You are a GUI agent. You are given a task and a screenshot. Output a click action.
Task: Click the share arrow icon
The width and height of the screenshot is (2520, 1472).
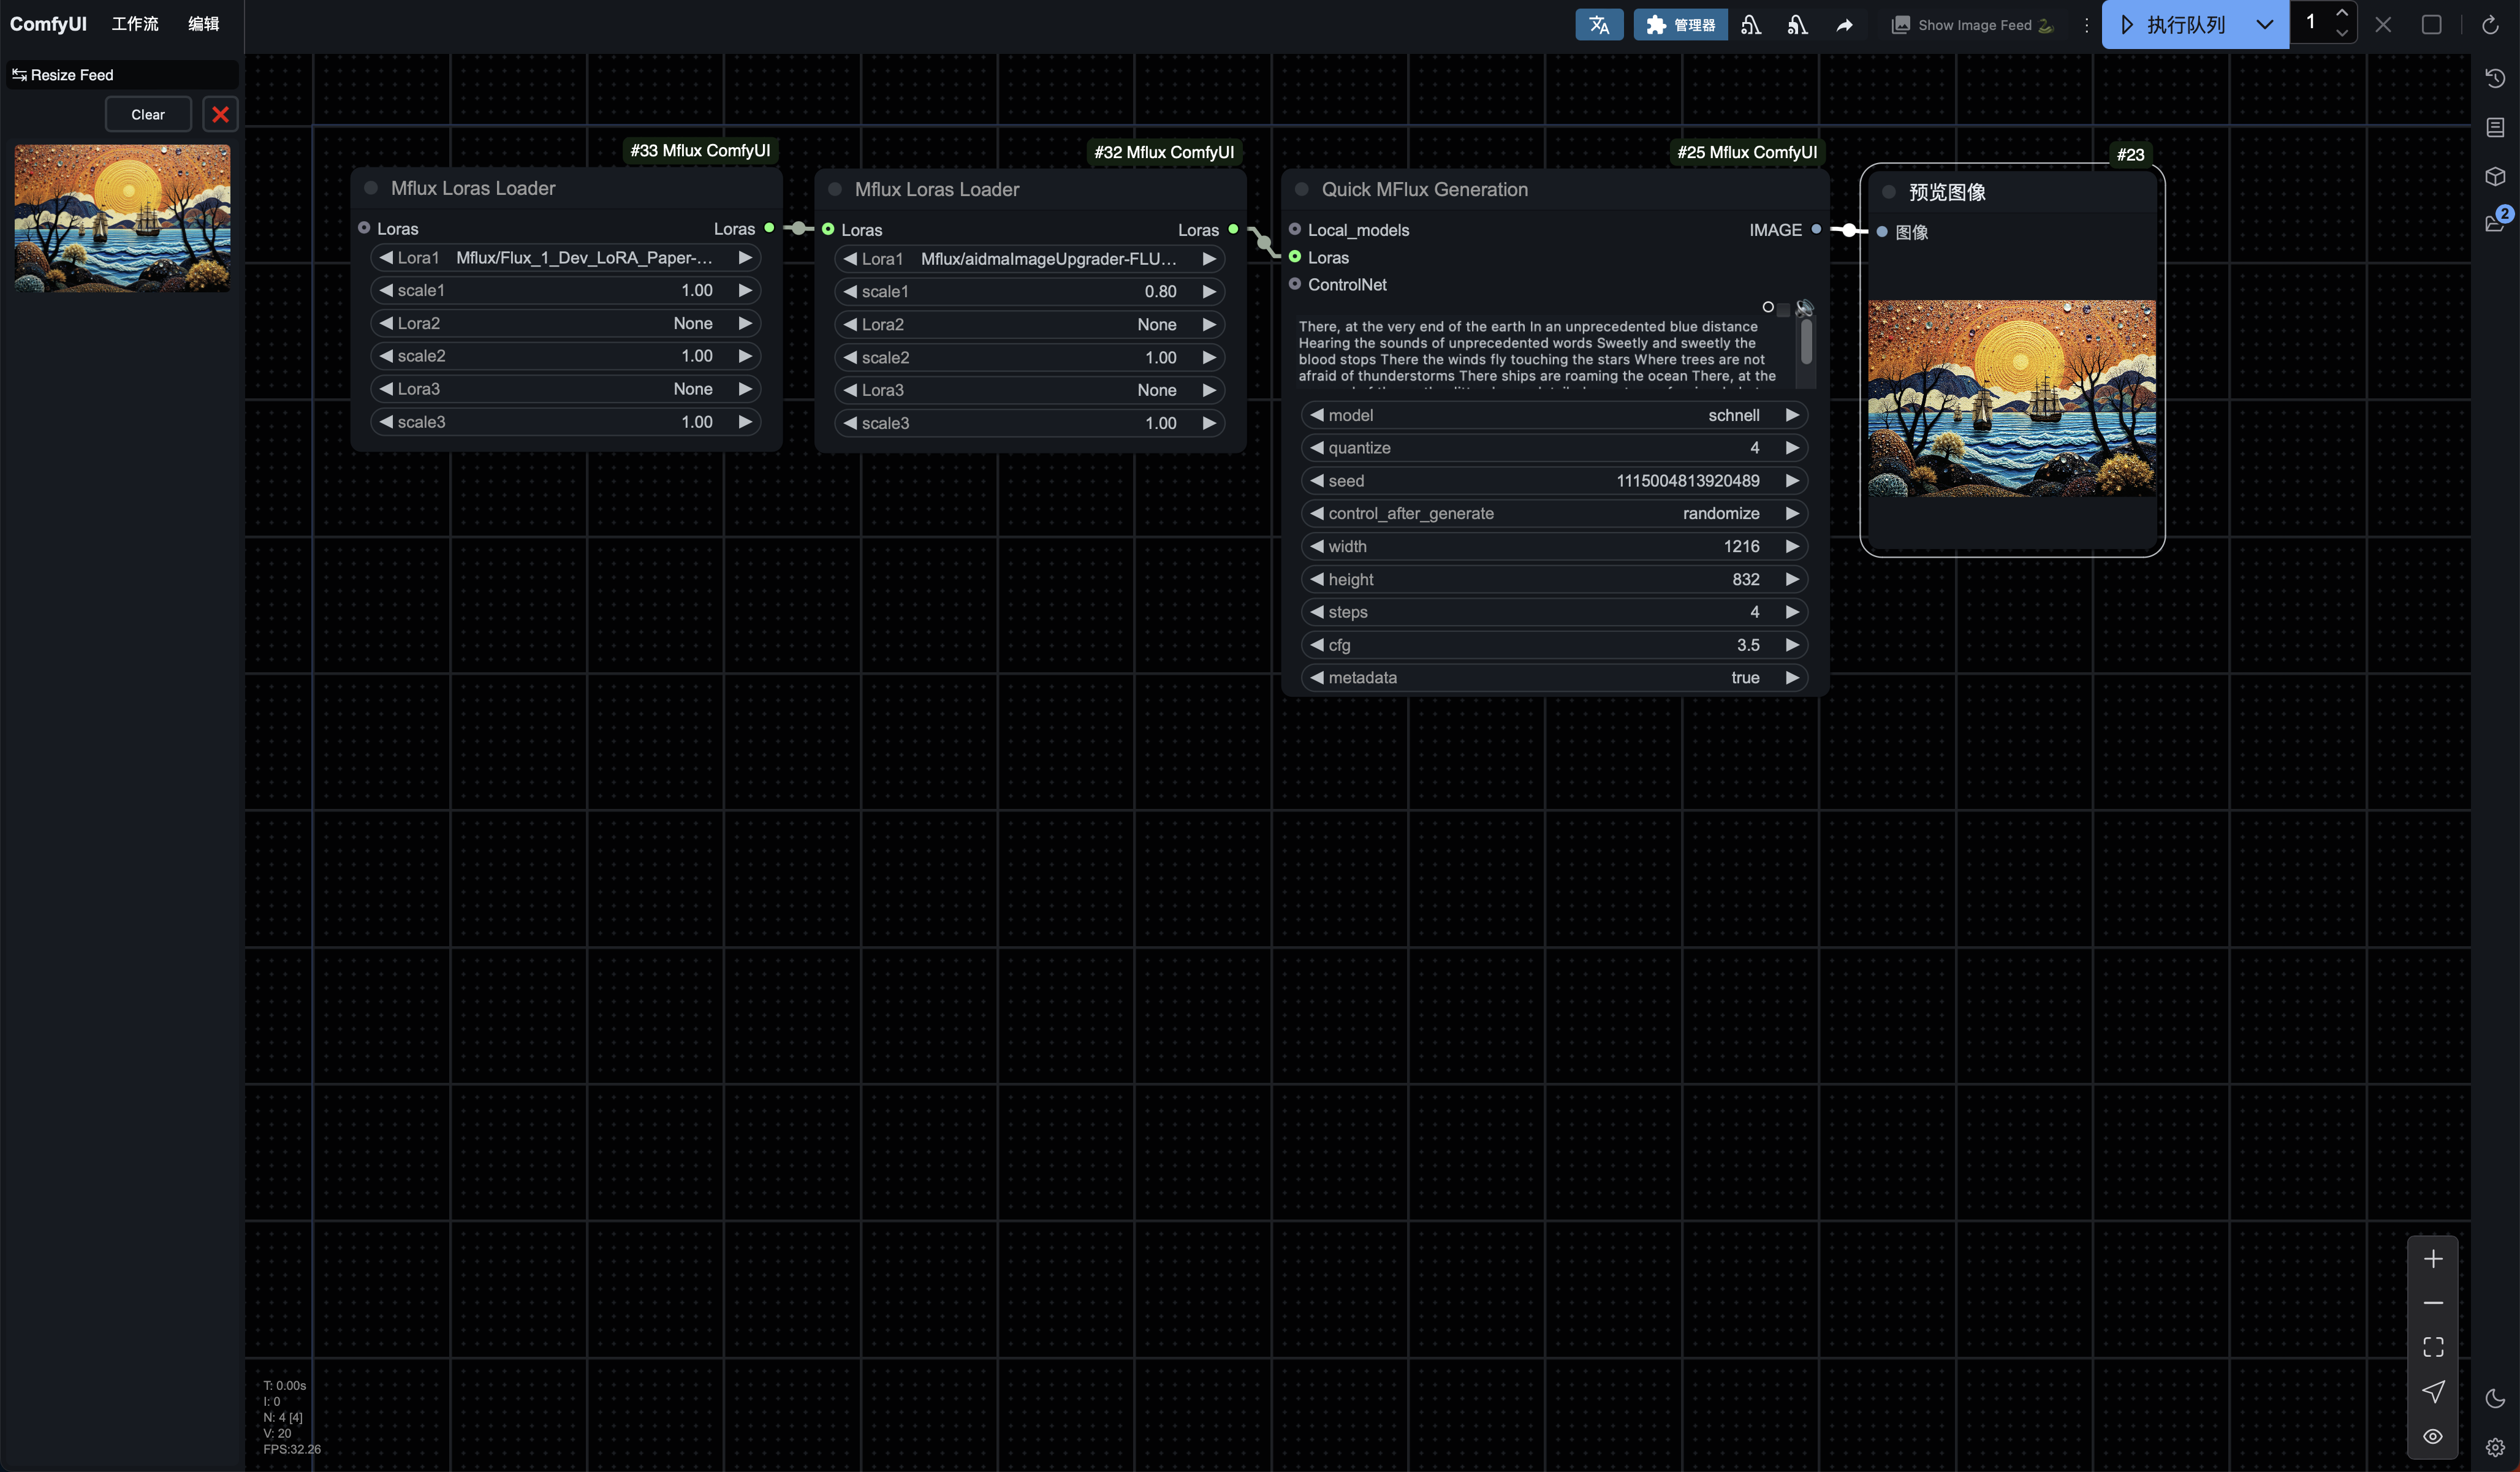[1844, 25]
